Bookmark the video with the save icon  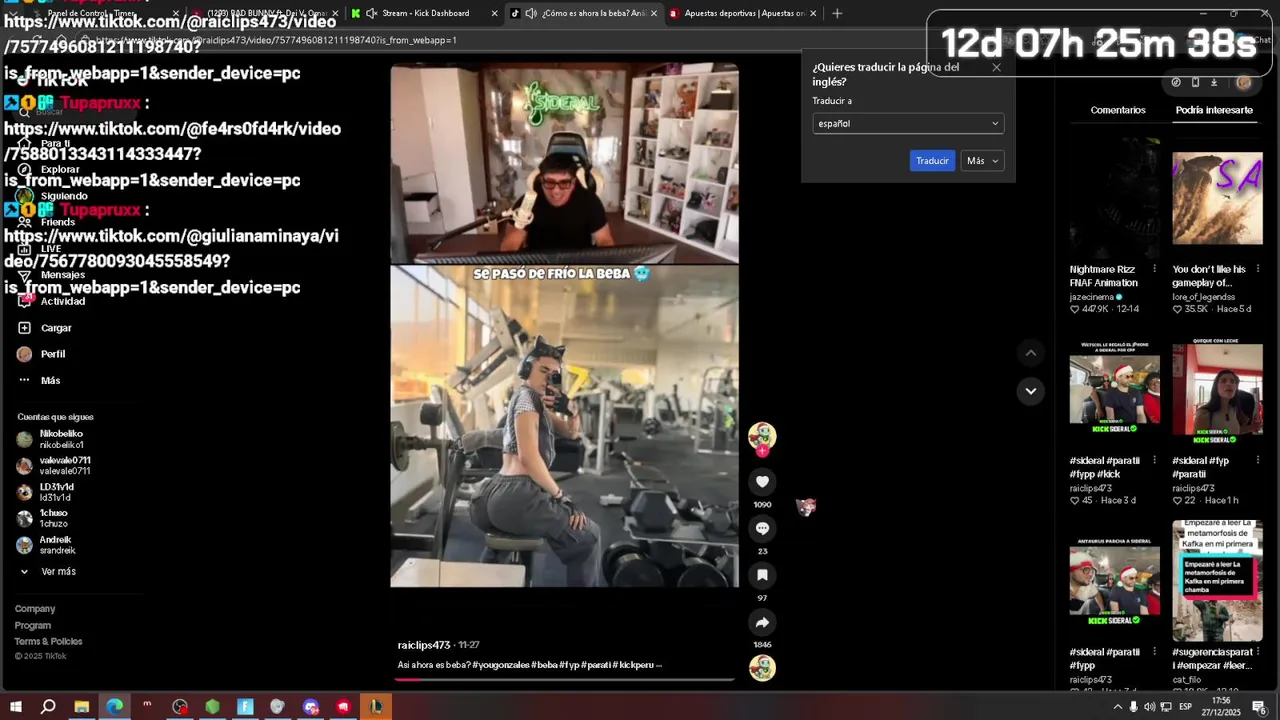762,575
